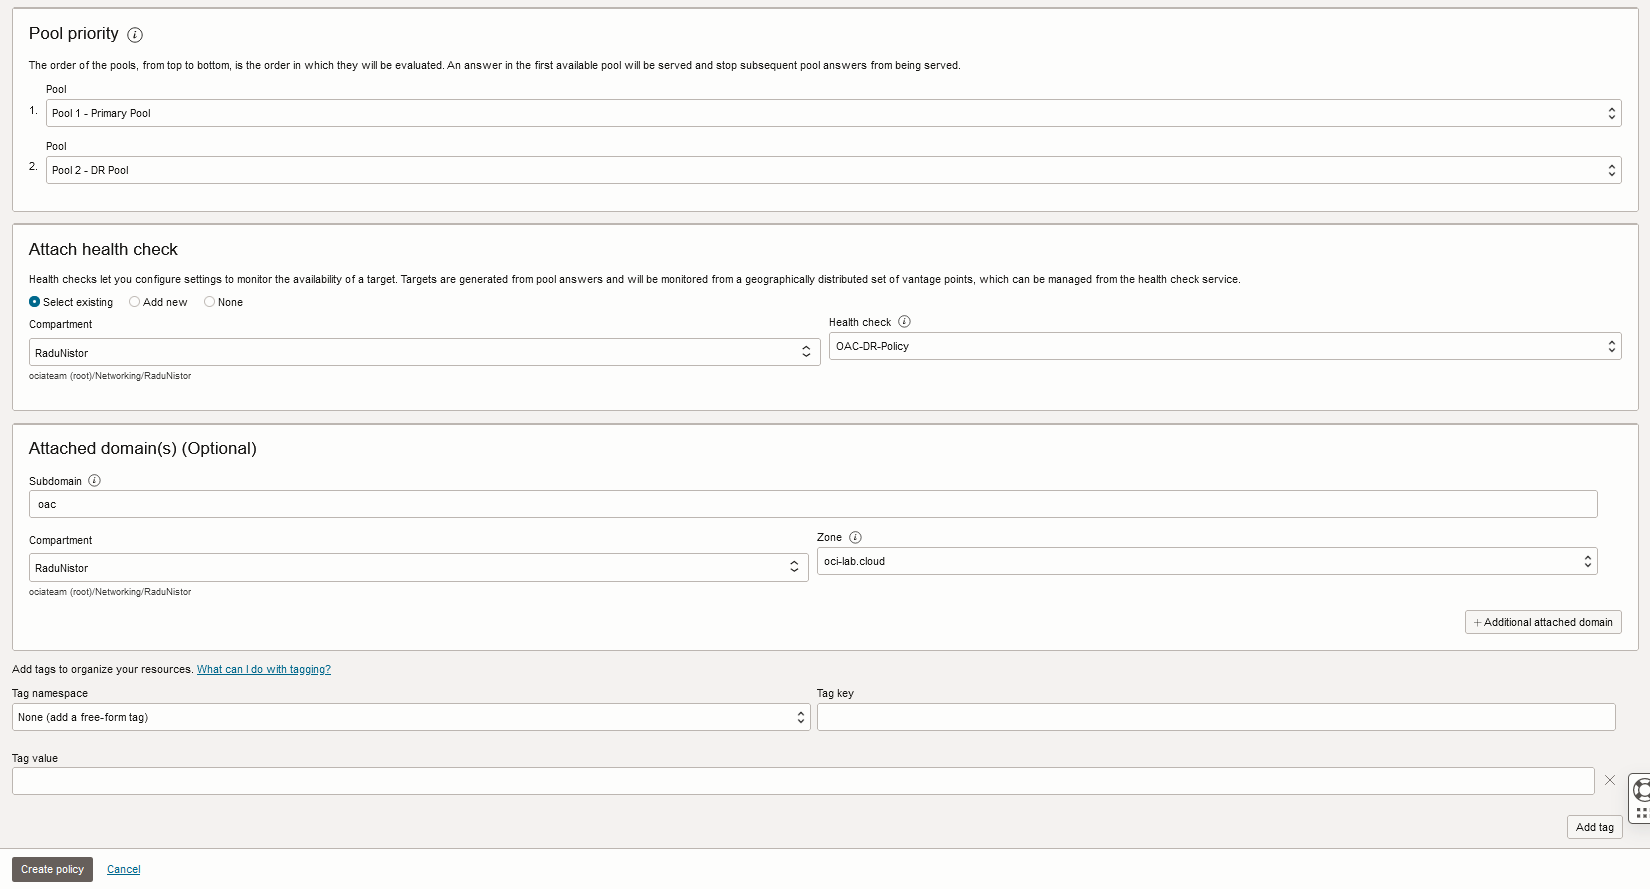Choose the Select existing radio option
This screenshot has width=1650, height=889.
point(35,302)
